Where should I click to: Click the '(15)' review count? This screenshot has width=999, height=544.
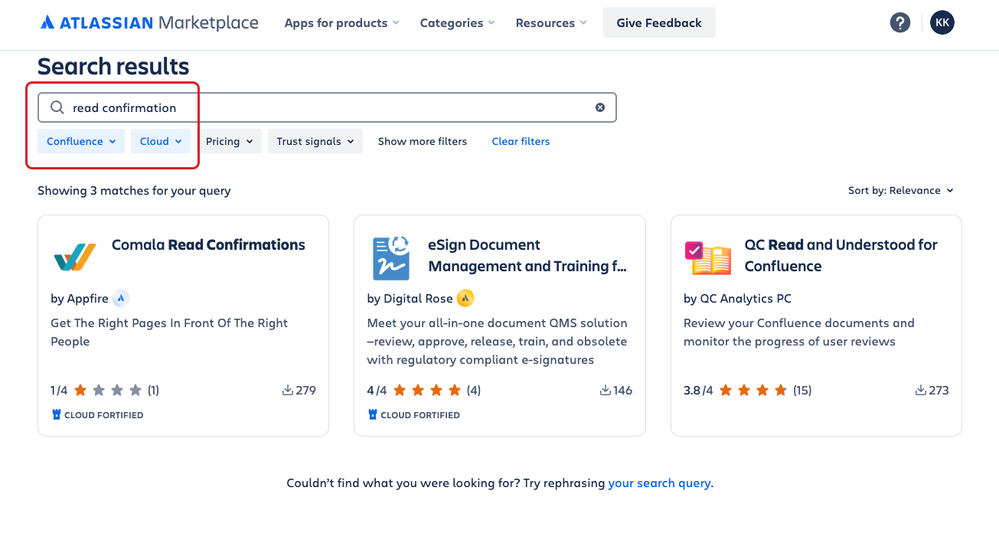click(802, 390)
